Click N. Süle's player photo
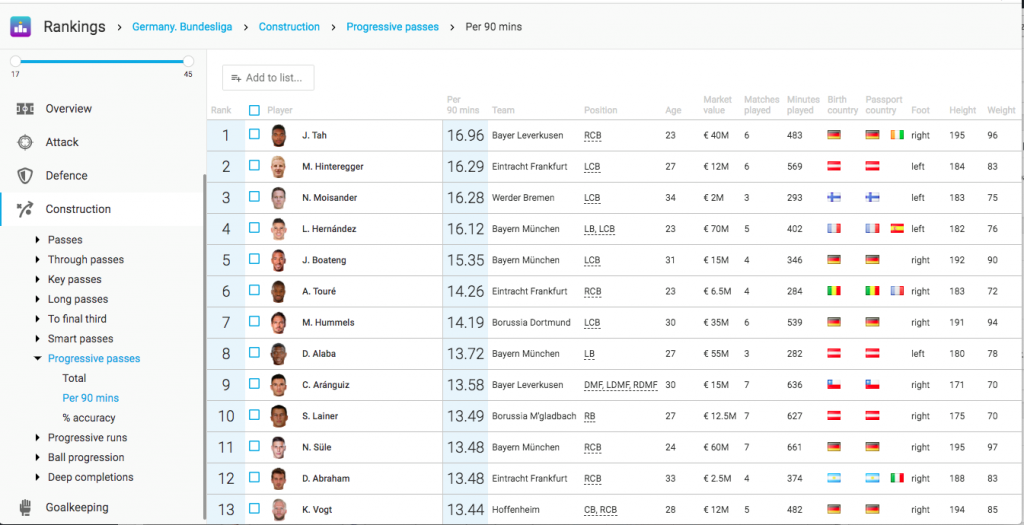This screenshot has width=1024, height=525. [x=279, y=447]
